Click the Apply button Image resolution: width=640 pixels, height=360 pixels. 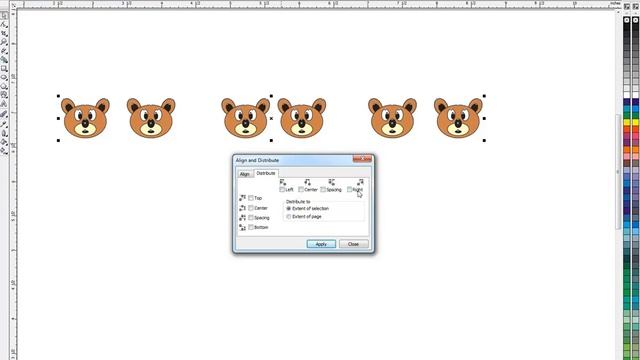pyautogui.click(x=321, y=244)
